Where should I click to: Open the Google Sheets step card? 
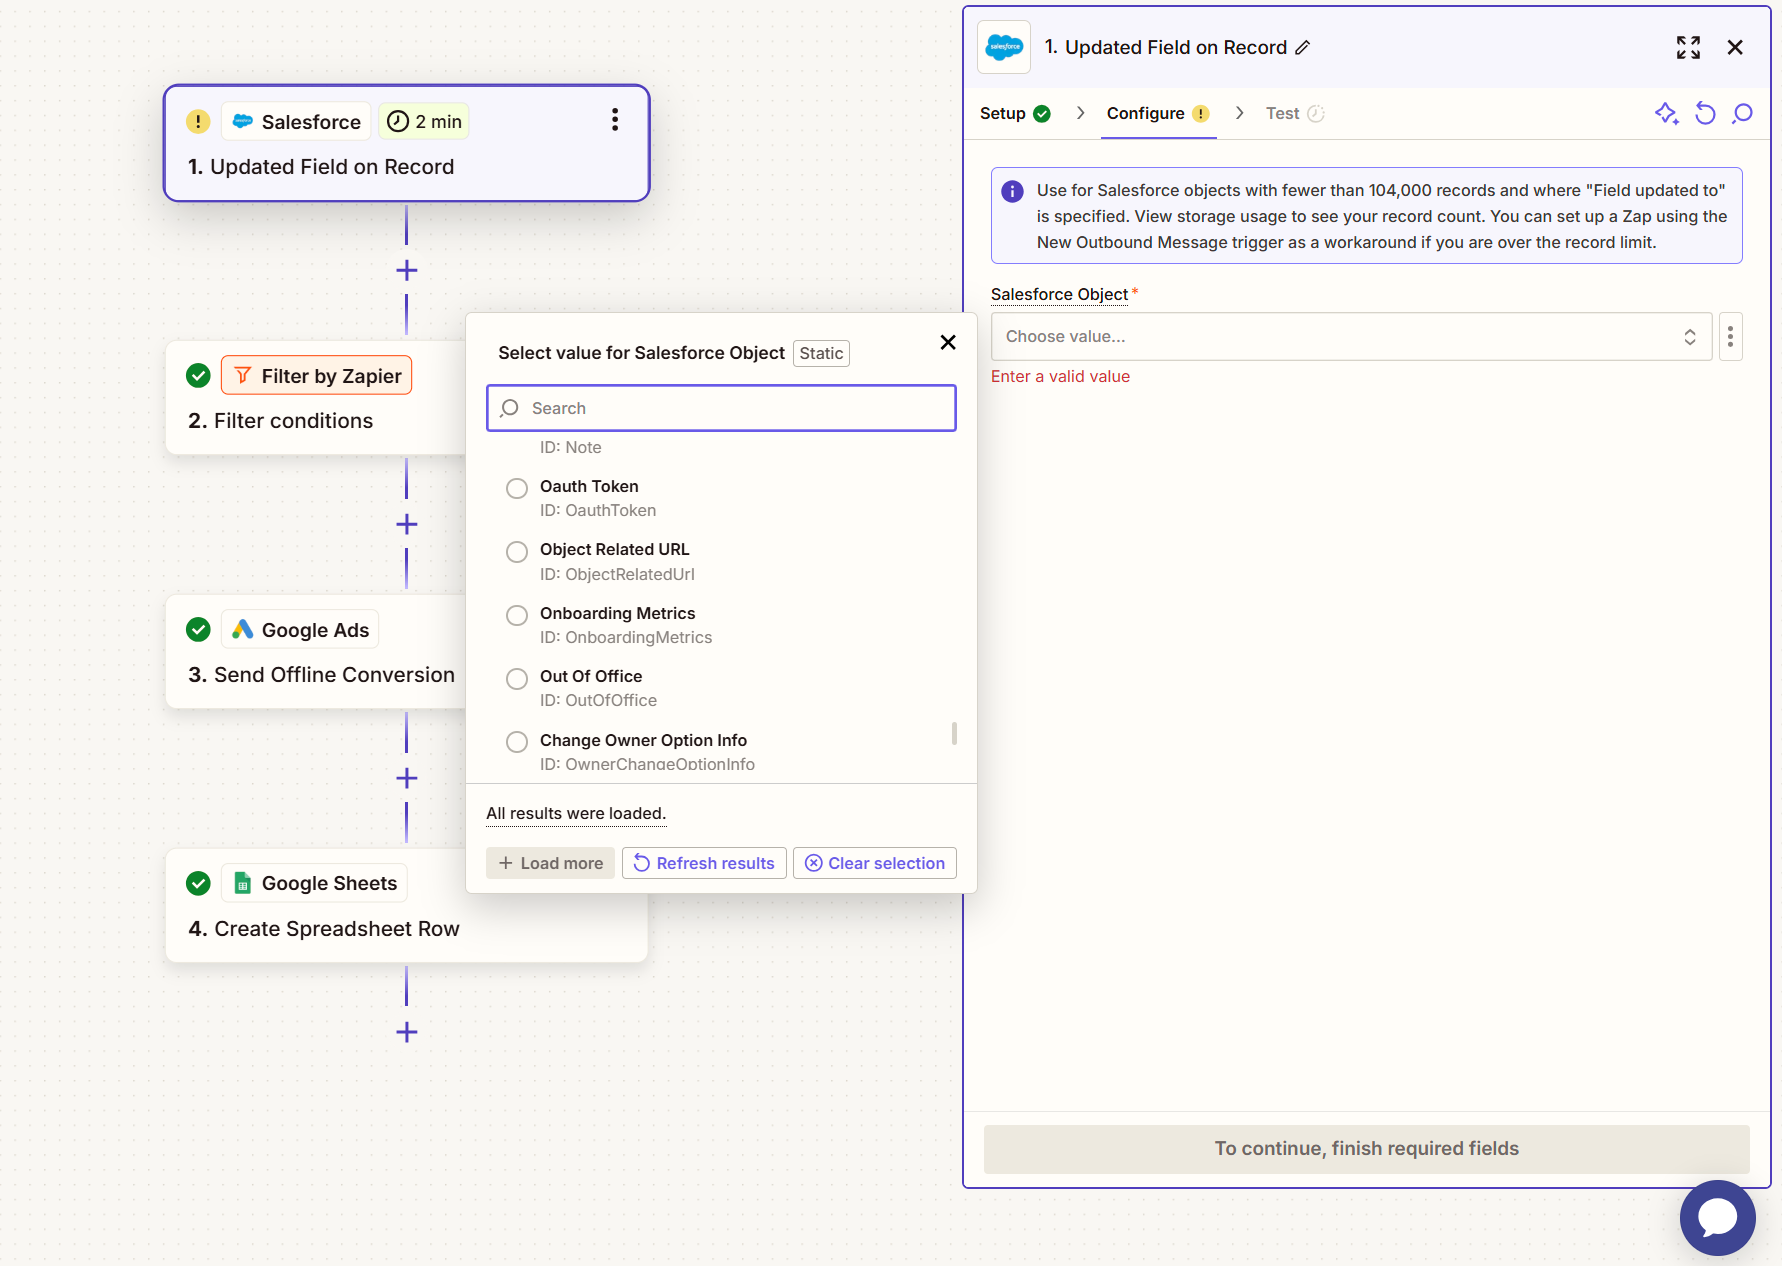pyautogui.click(x=406, y=906)
